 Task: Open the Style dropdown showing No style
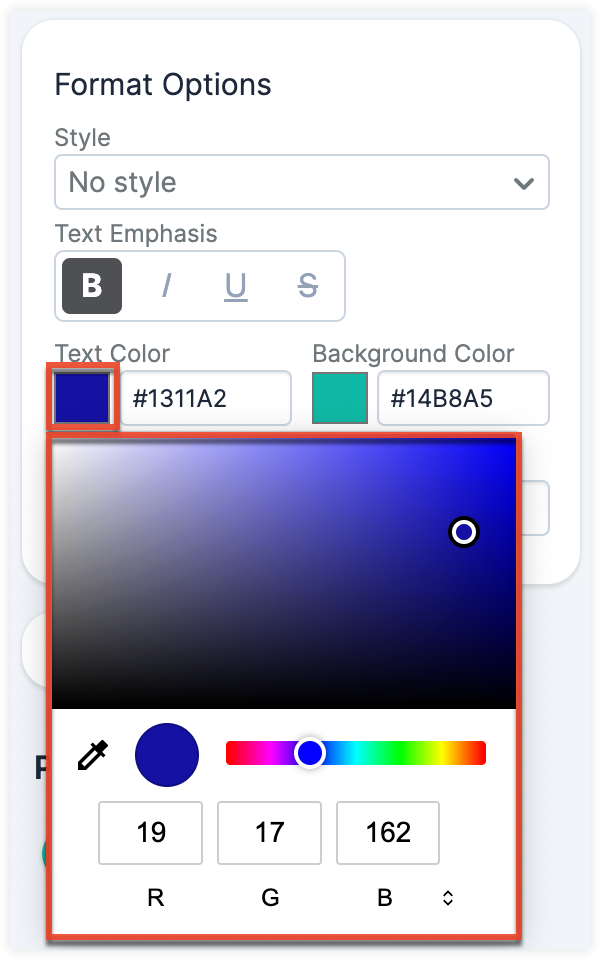pyautogui.click(x=300, y=182)
